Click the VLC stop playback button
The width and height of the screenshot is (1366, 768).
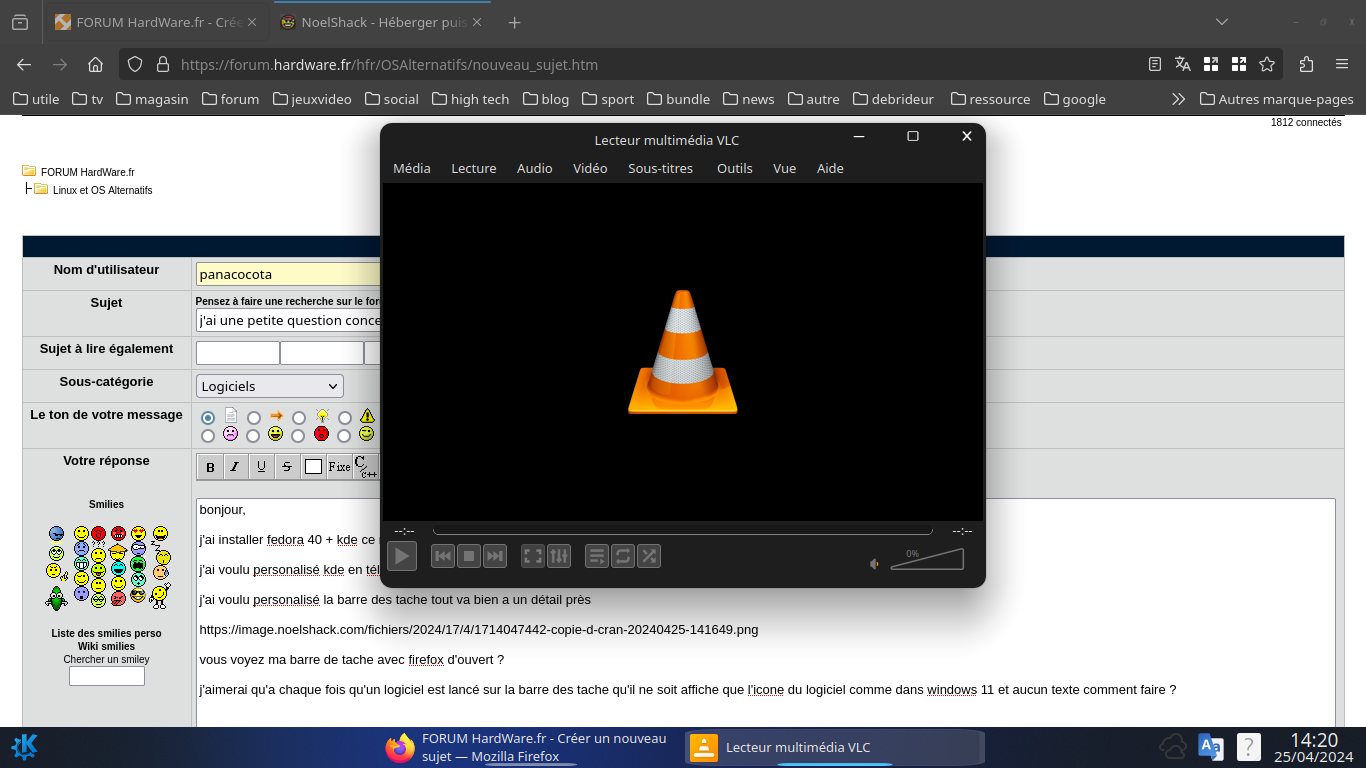[469, 556]
